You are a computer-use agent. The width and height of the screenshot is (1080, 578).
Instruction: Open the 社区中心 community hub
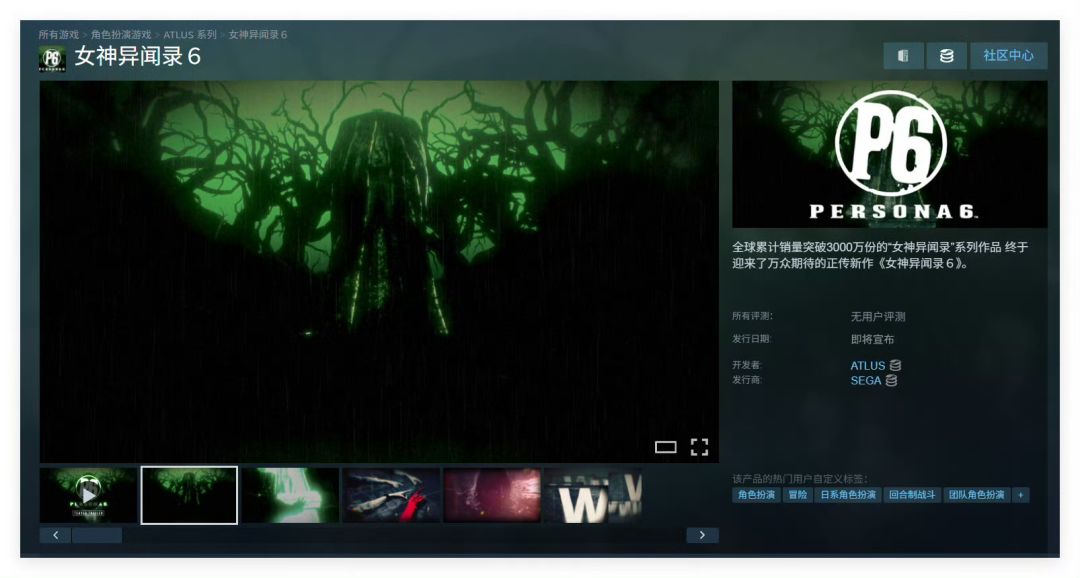1008,56
